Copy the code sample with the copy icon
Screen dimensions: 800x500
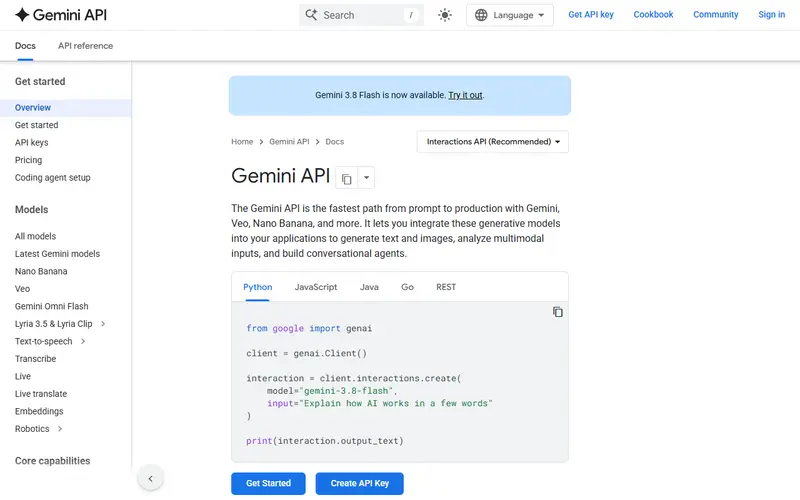click(558, 312)
